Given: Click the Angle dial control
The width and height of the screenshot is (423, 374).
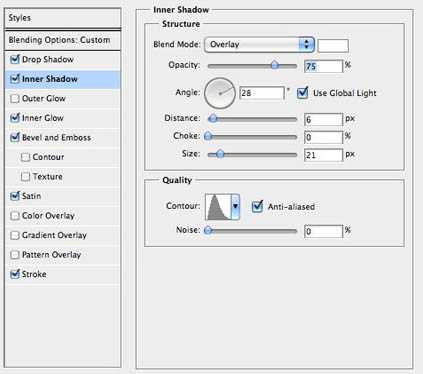Looking at the screenshot, I should pyautogui.click(x=220, y=93).
